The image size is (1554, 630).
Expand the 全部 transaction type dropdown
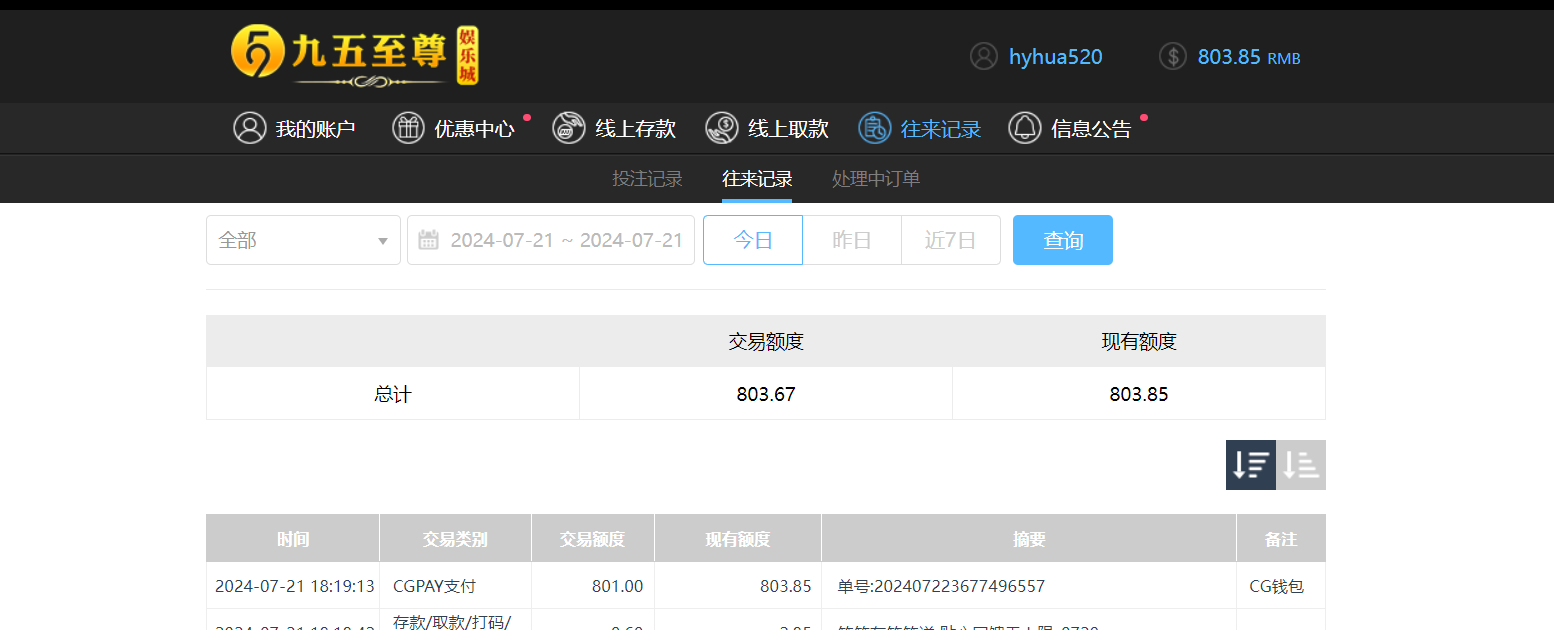tap(303, 240)
